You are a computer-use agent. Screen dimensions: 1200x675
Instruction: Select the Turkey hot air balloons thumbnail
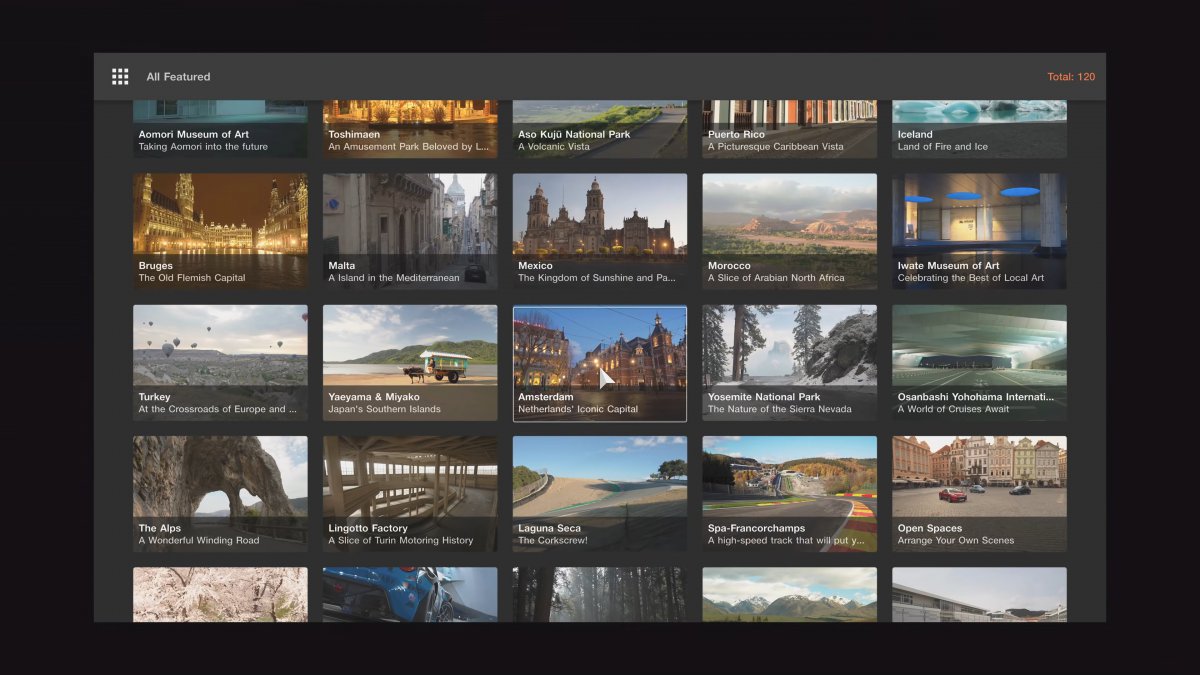(x=220, y=363)
